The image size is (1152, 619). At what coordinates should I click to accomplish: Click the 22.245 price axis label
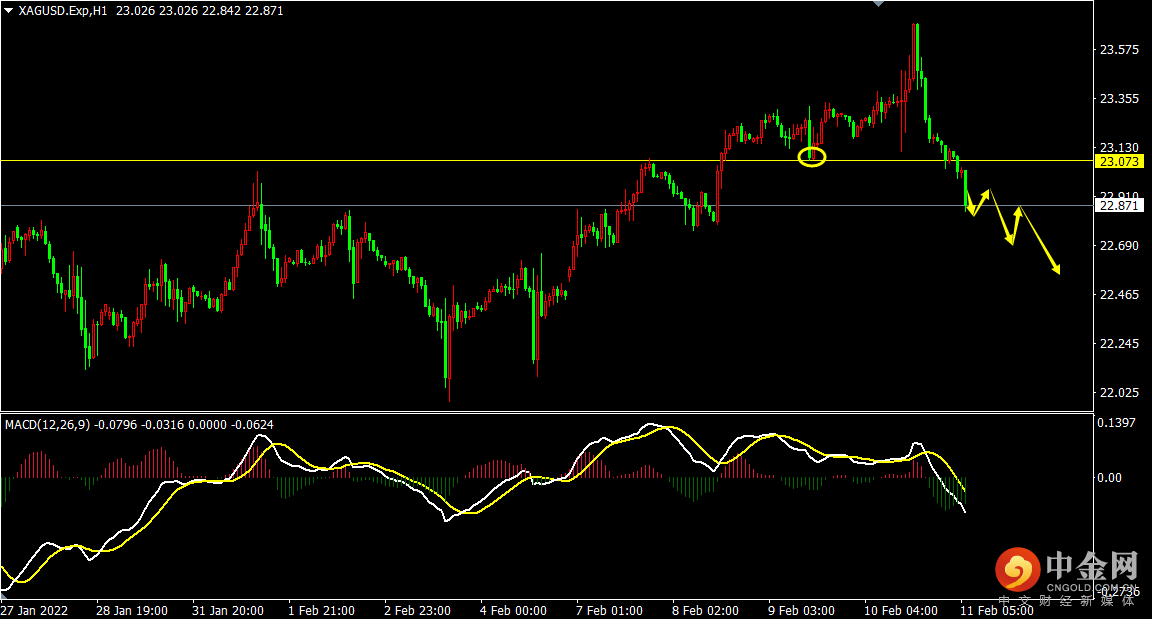1119,344
